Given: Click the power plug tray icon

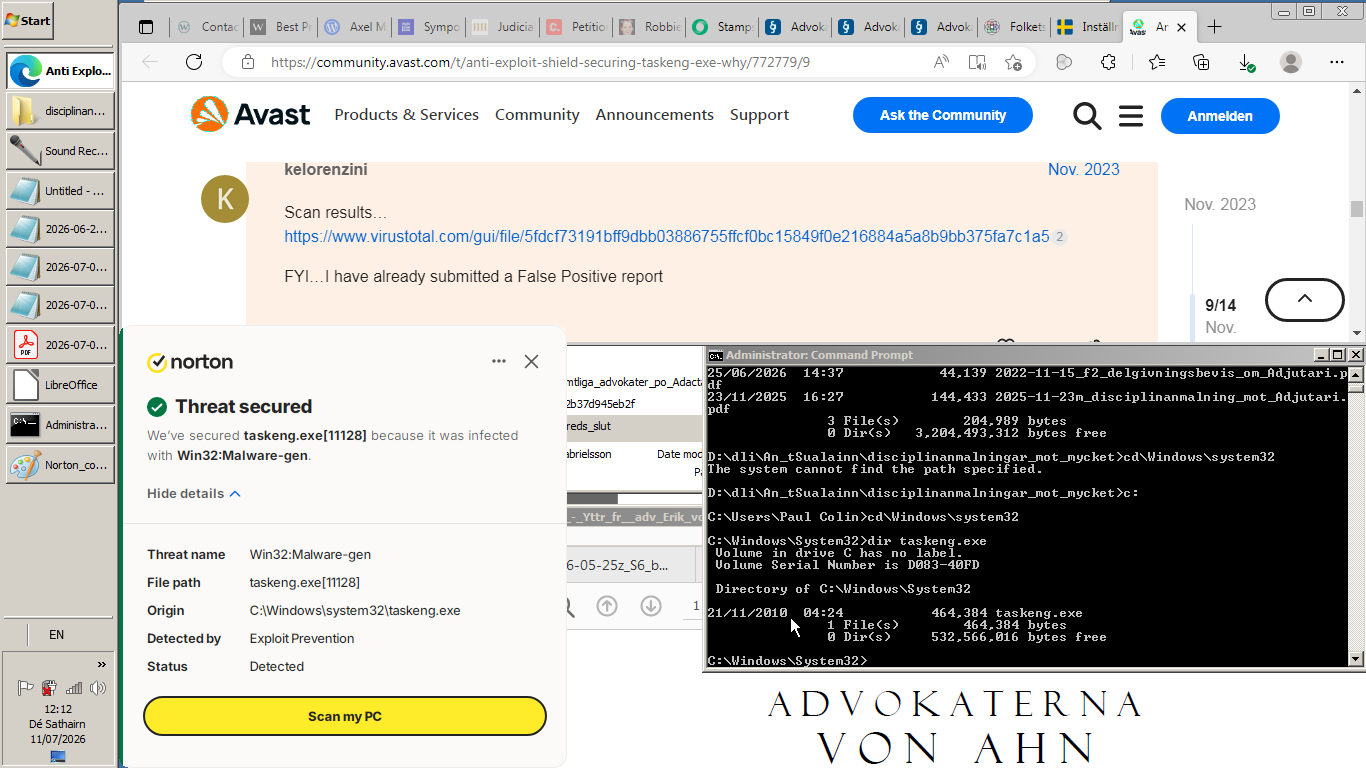Looking at the screenshot, I should click(49, 688).
